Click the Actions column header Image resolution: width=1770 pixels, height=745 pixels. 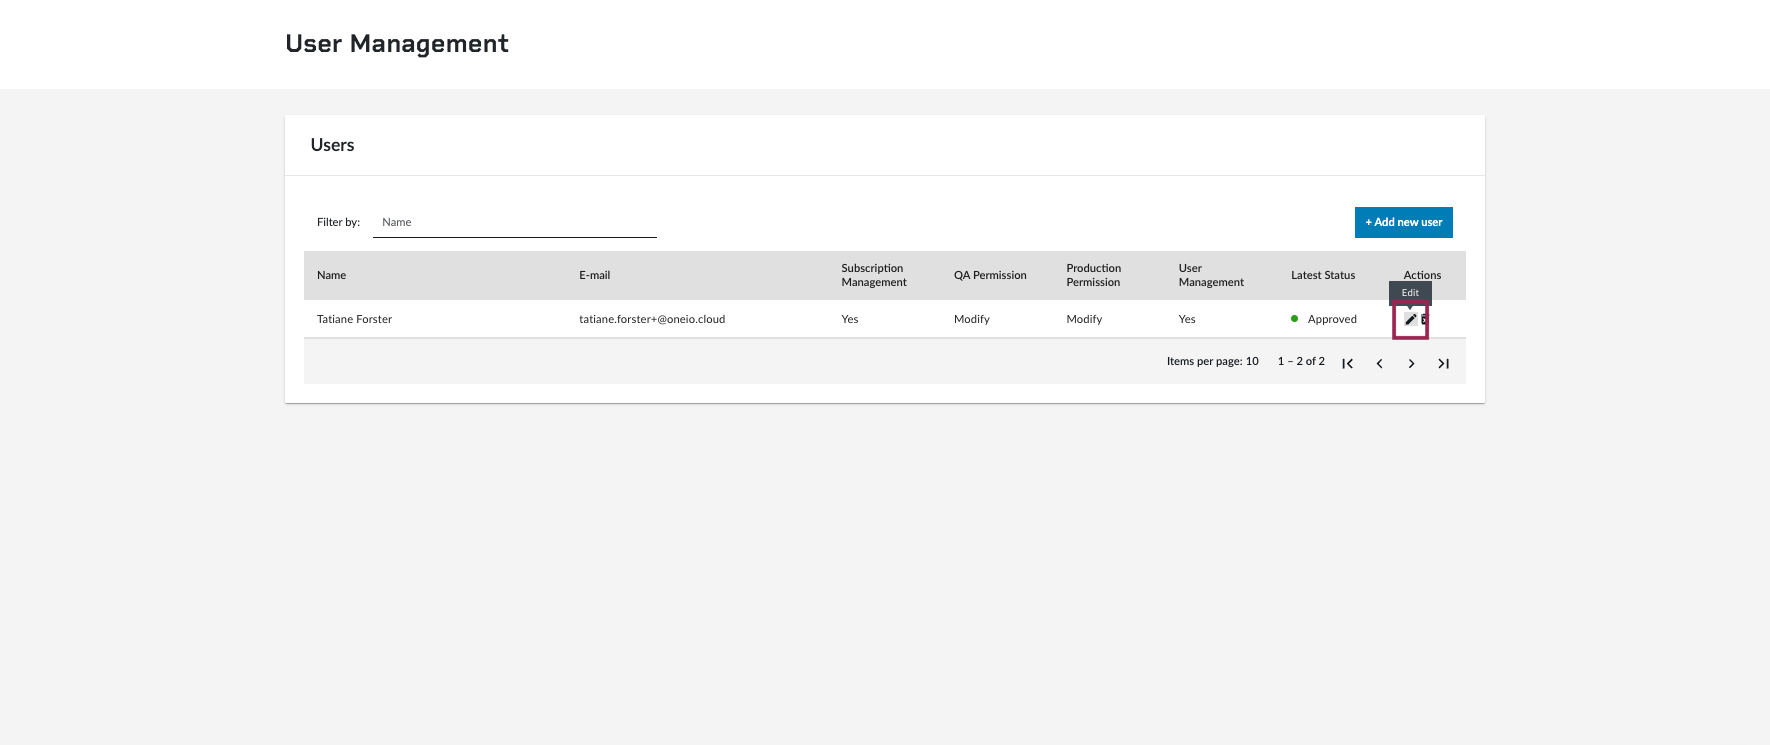[1422, 275]
